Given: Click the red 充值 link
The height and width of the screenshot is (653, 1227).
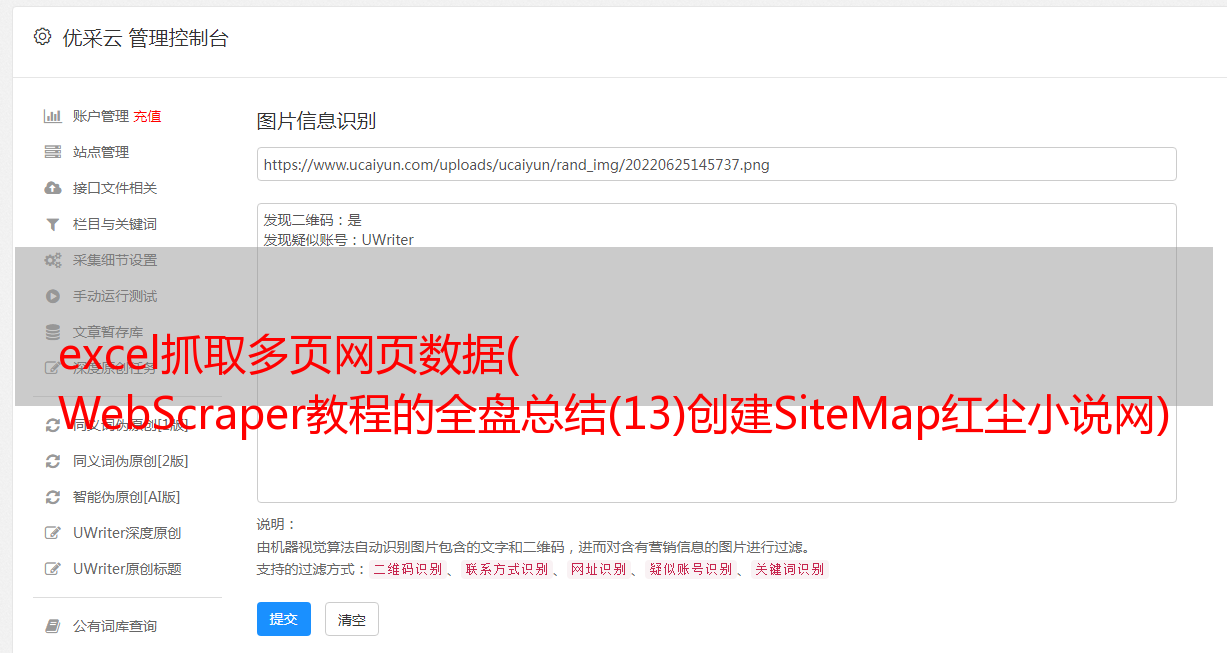Looking at the screenshot, I should coord(147,116).
